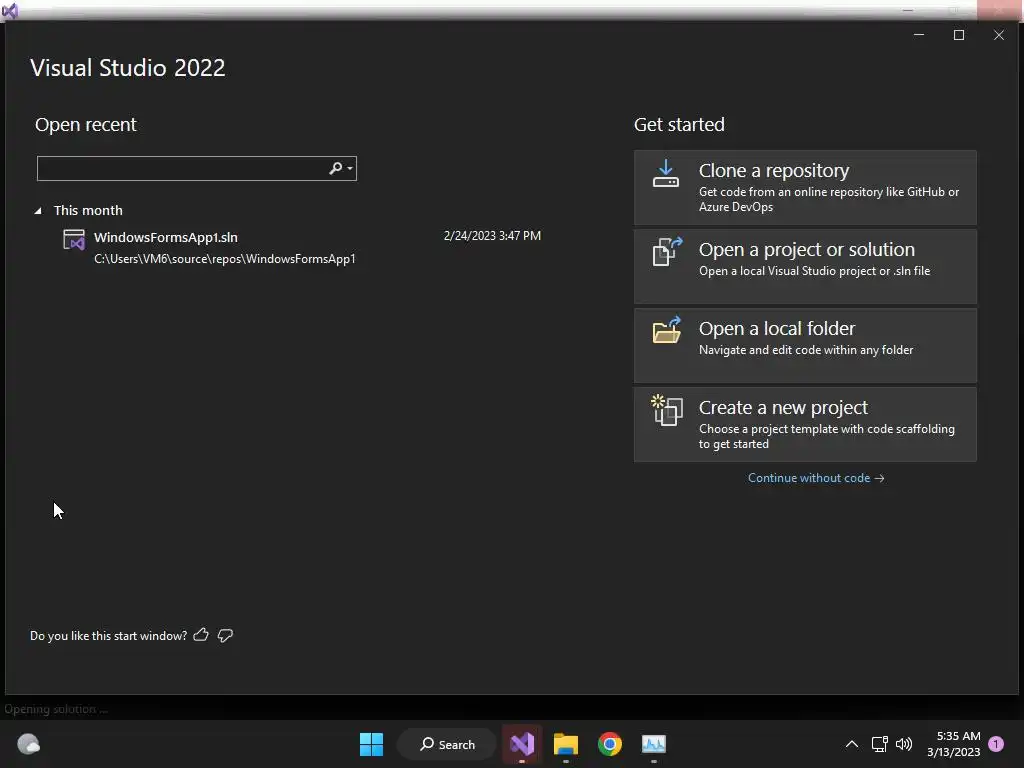1024x768 pixels.
Task: Show hidden system tray icons
Action: tap(852, 744)
